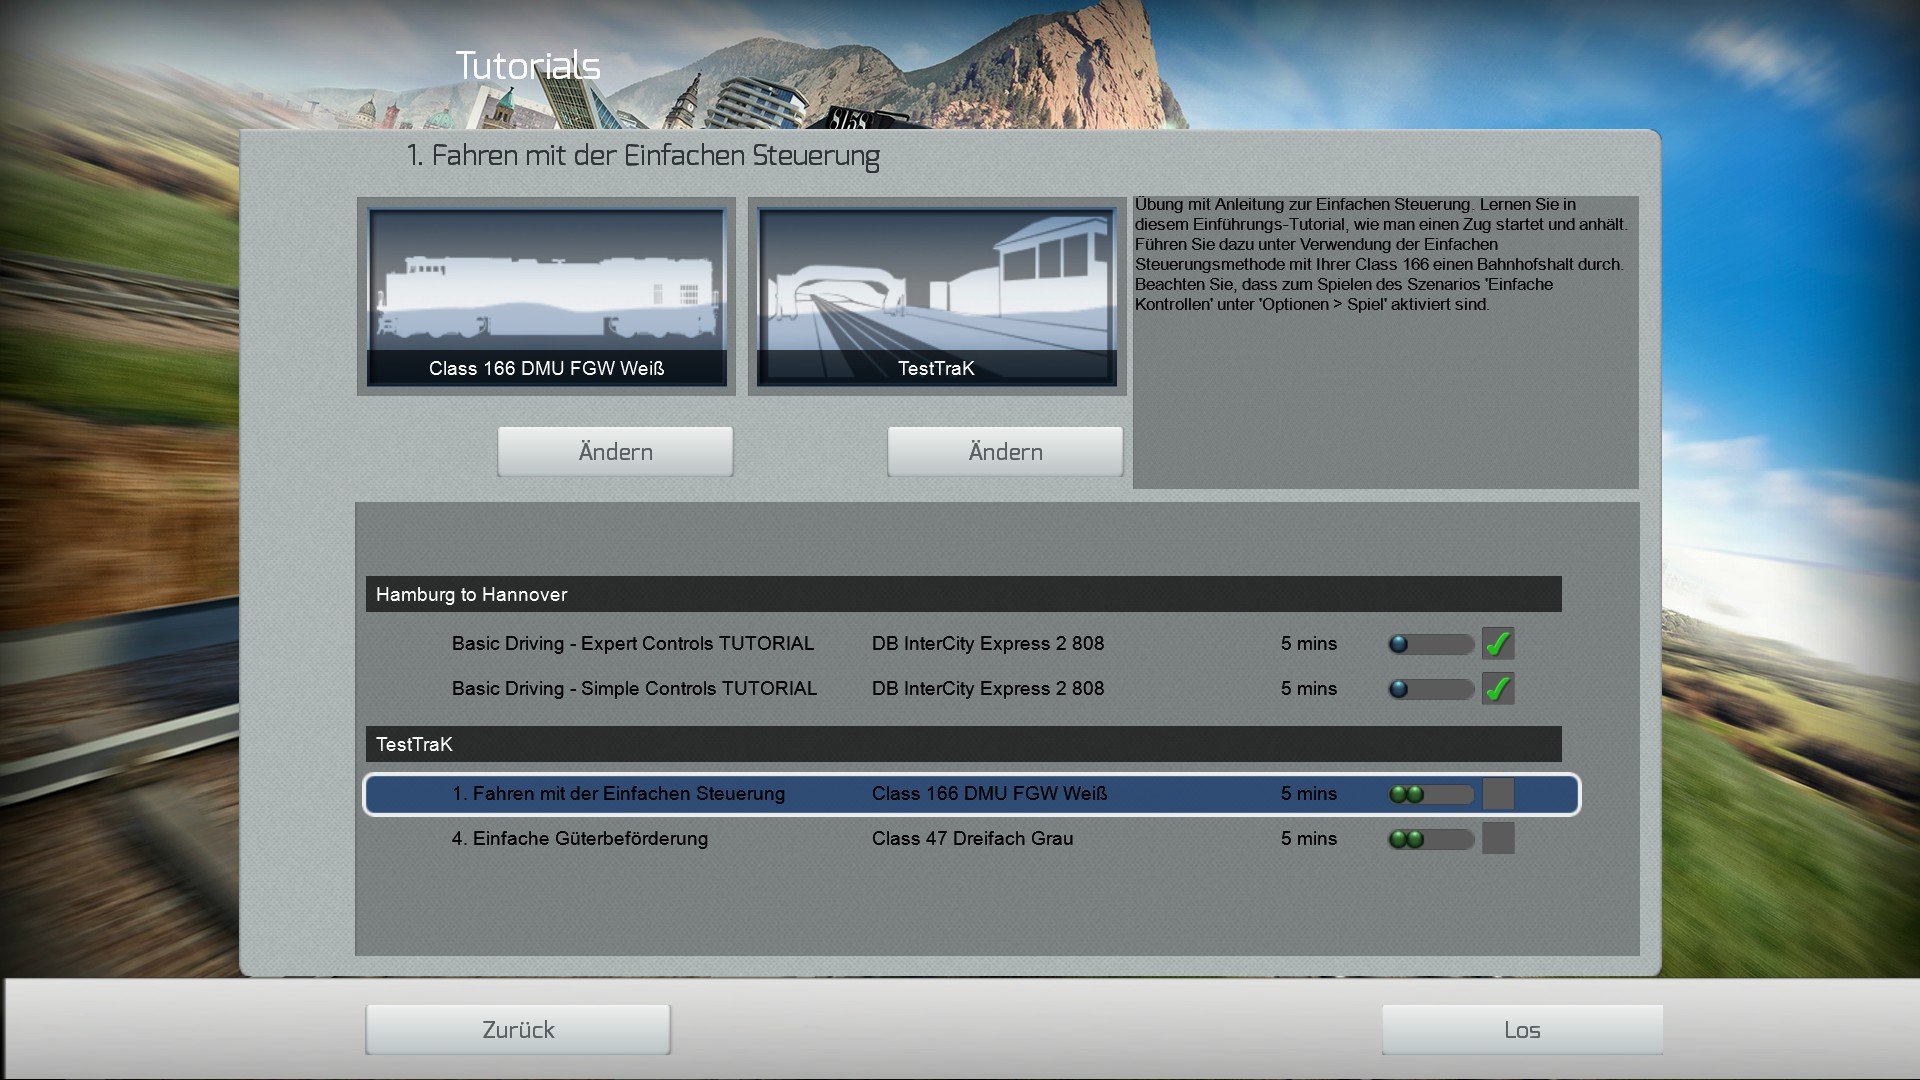Go back with the Zurück button
The image size is (1920, 1080).
(x=518, y=1029)
